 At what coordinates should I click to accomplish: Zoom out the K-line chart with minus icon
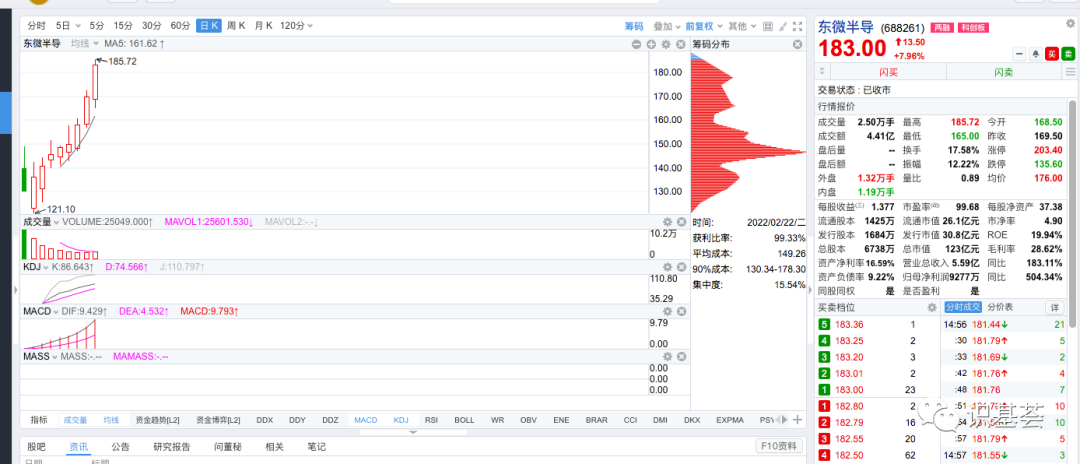coord(636,44)
